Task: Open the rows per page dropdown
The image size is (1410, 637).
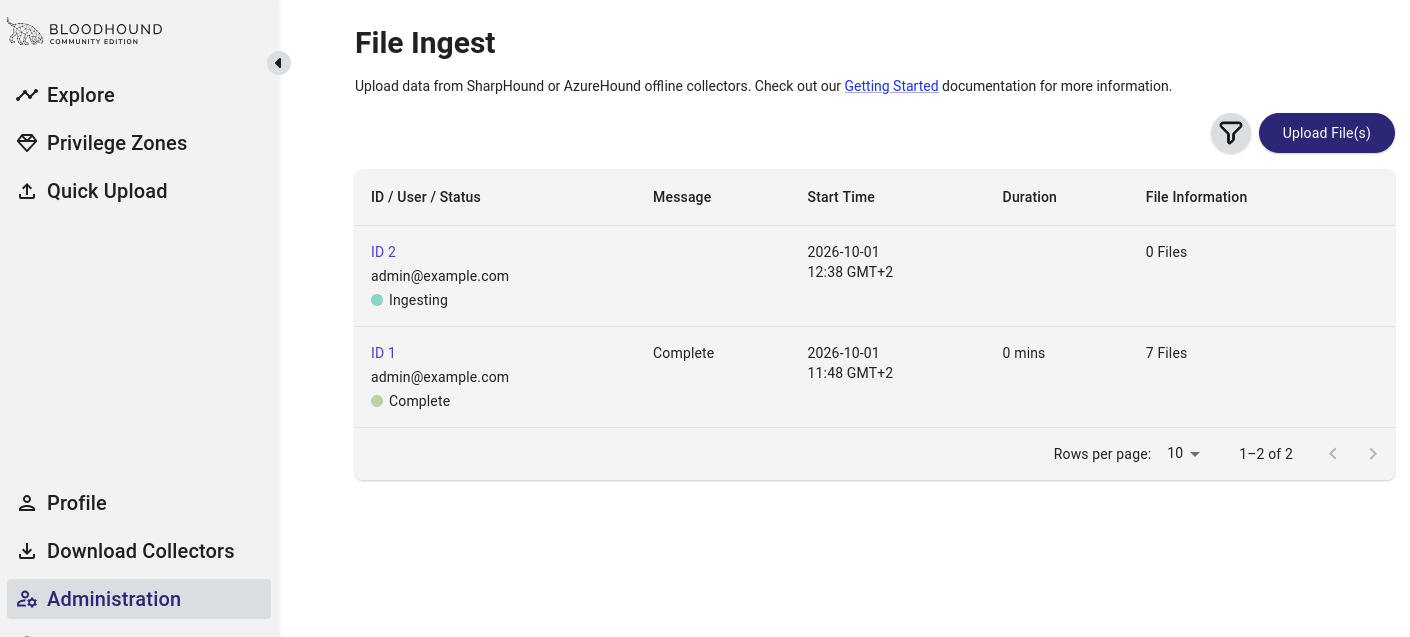Action: 1184,454
